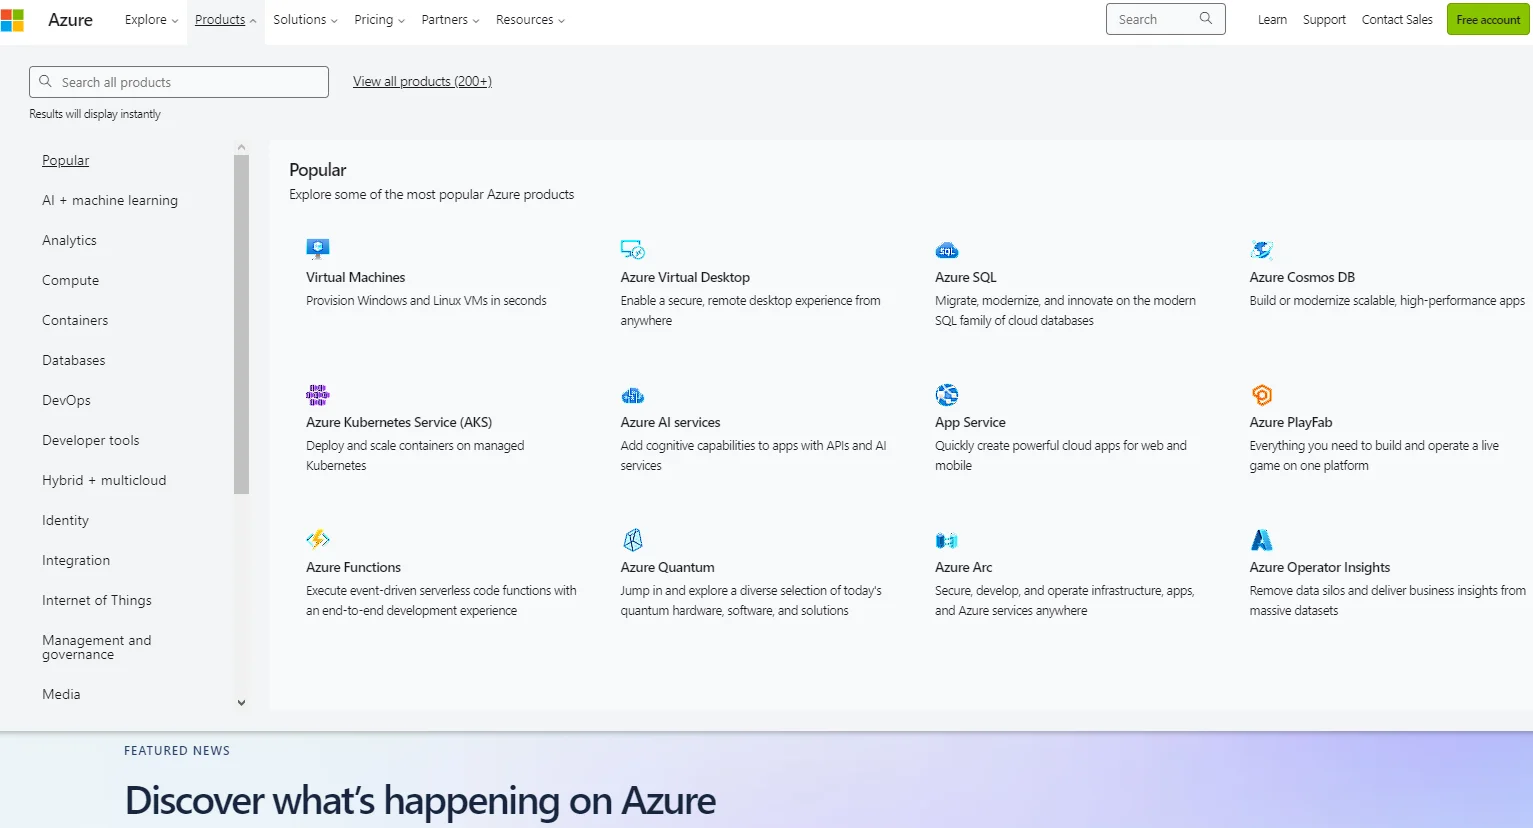Select the Analytics category

69,240
